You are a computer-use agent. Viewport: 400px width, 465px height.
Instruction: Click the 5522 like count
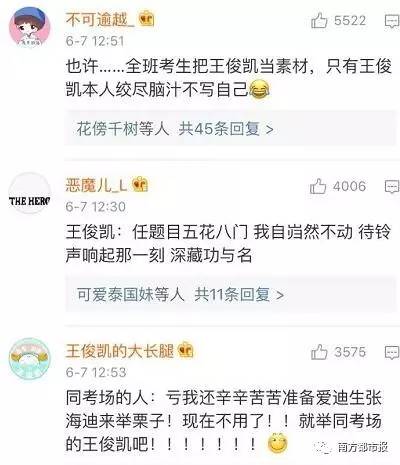coord(350,21)
